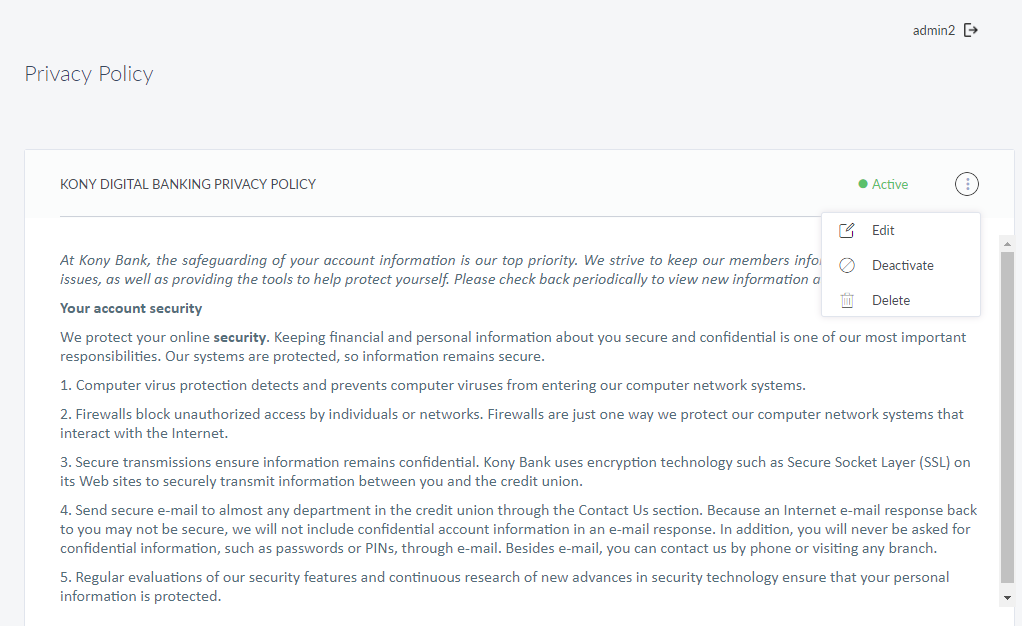Click the green Active status dot
Screen dimensions: 1022x626
pos(863,184)
